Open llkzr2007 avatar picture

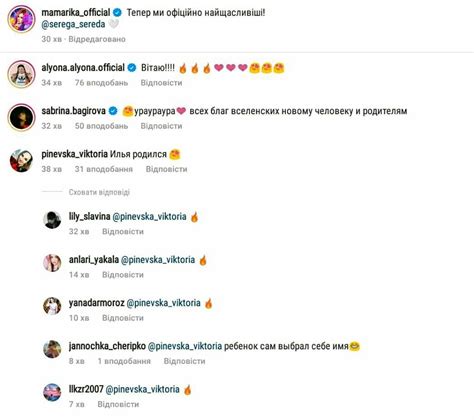52,392
